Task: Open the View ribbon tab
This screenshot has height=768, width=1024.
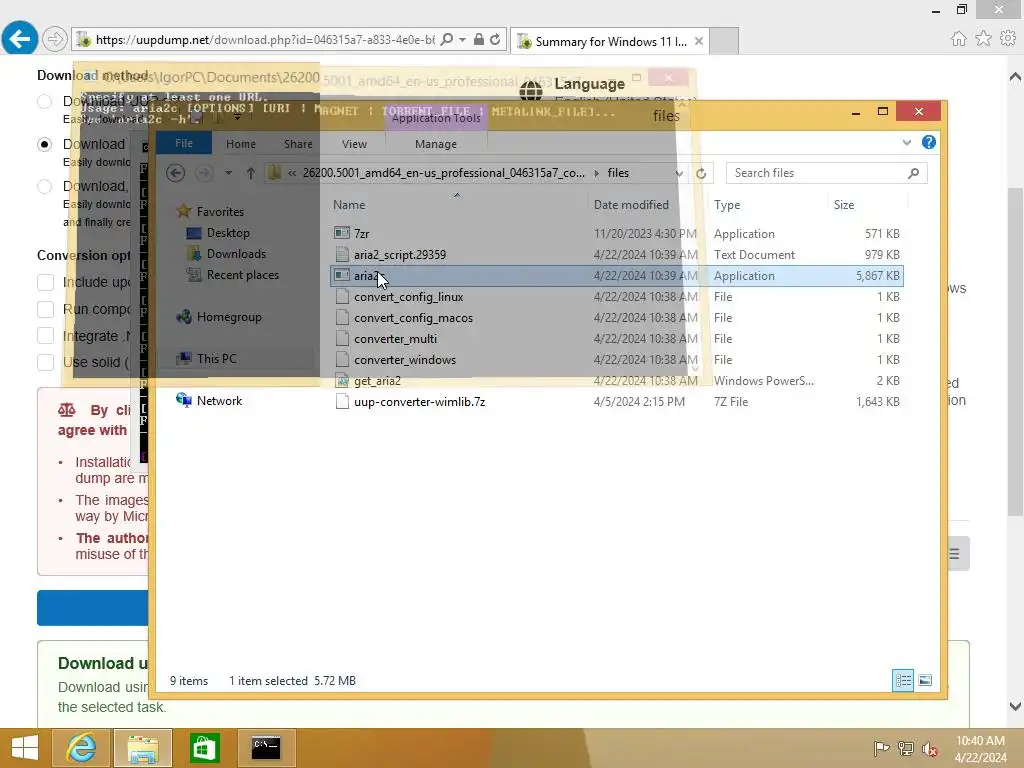Action: [355, 144]
